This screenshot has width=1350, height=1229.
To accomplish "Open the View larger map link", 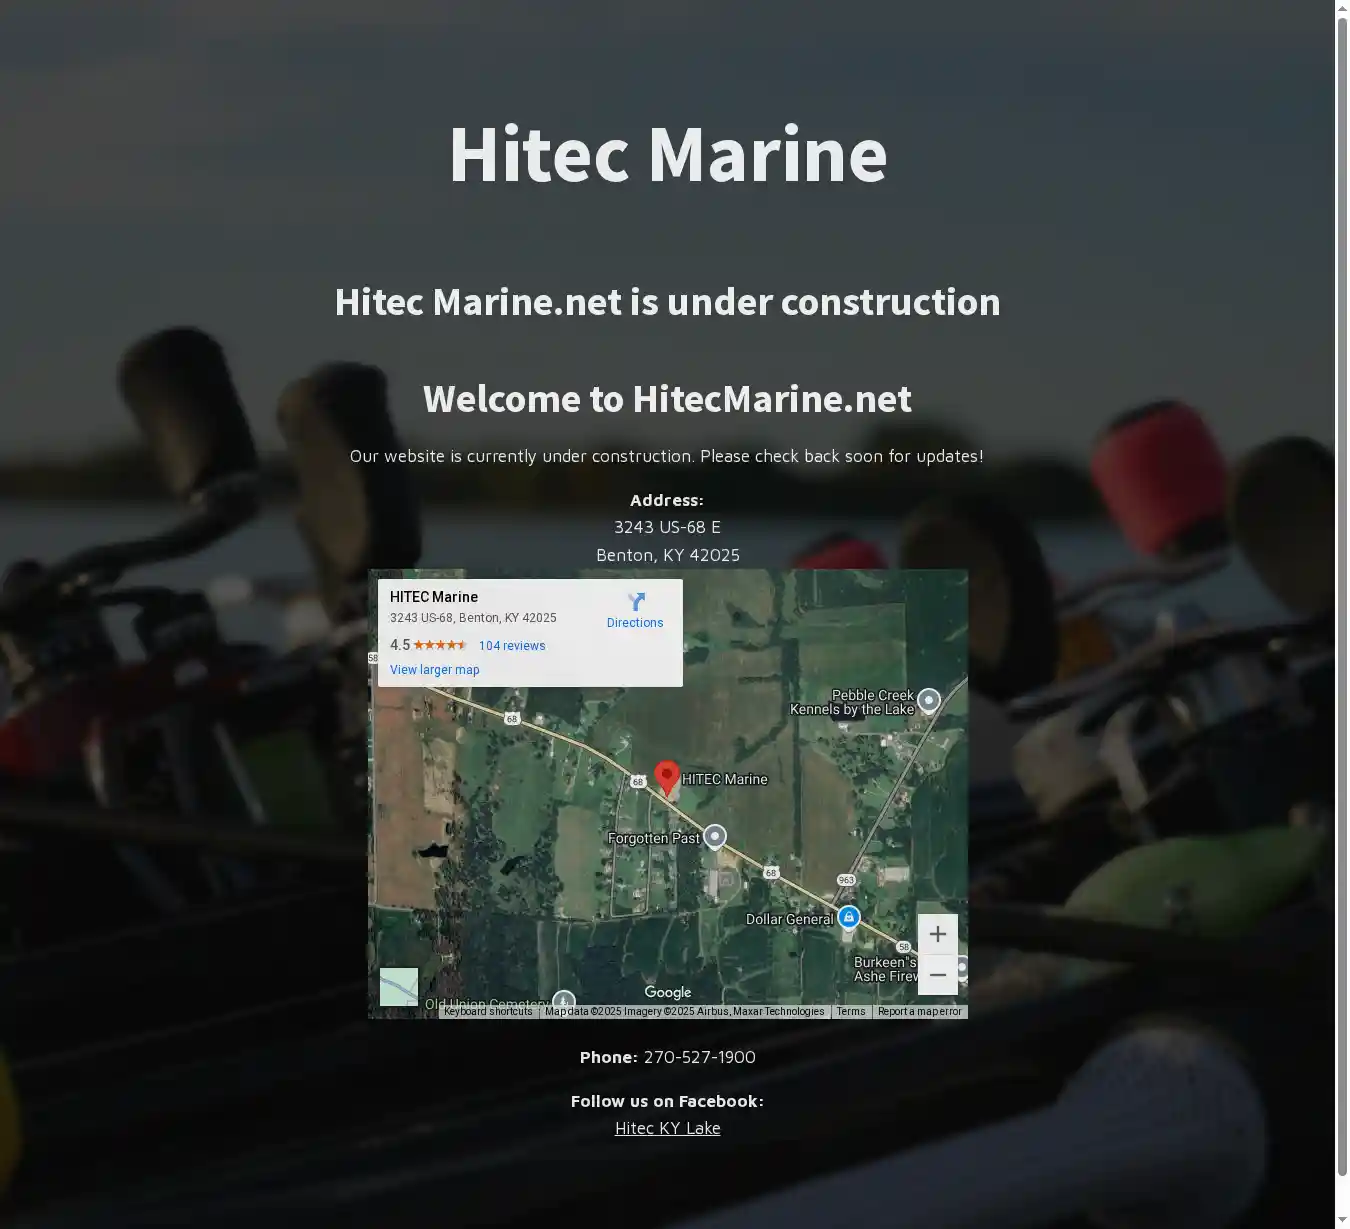I will coord(435,670).
